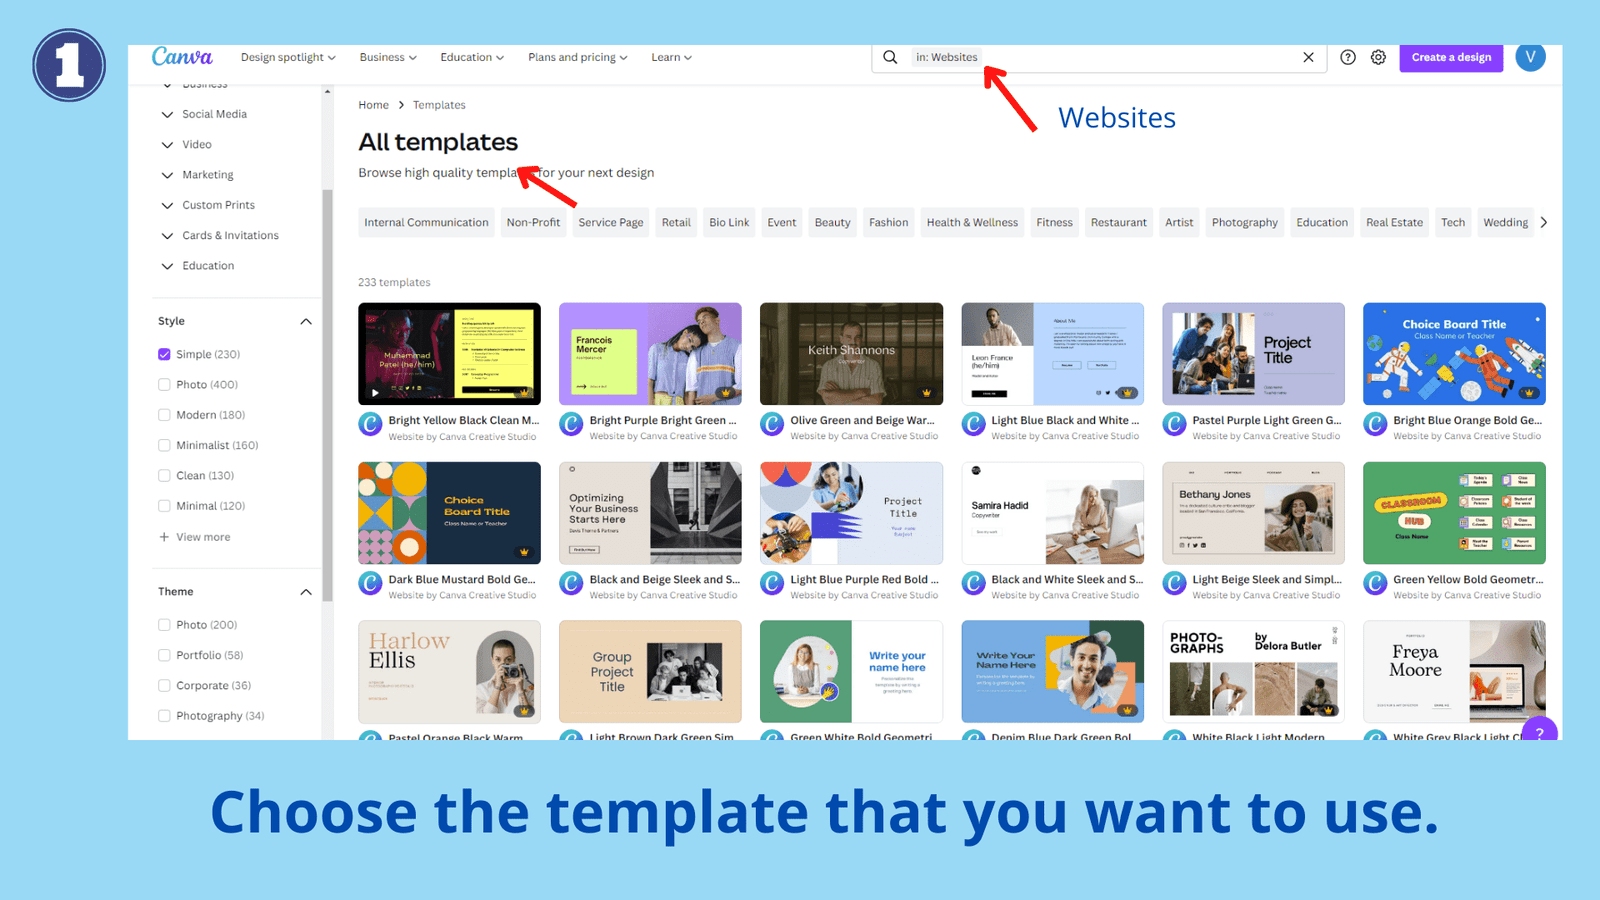The width and height of the screenshot is (1600, 900).
Task: Click plus icon next to View more
Action: pyautogui.click(x=164, y=537)
